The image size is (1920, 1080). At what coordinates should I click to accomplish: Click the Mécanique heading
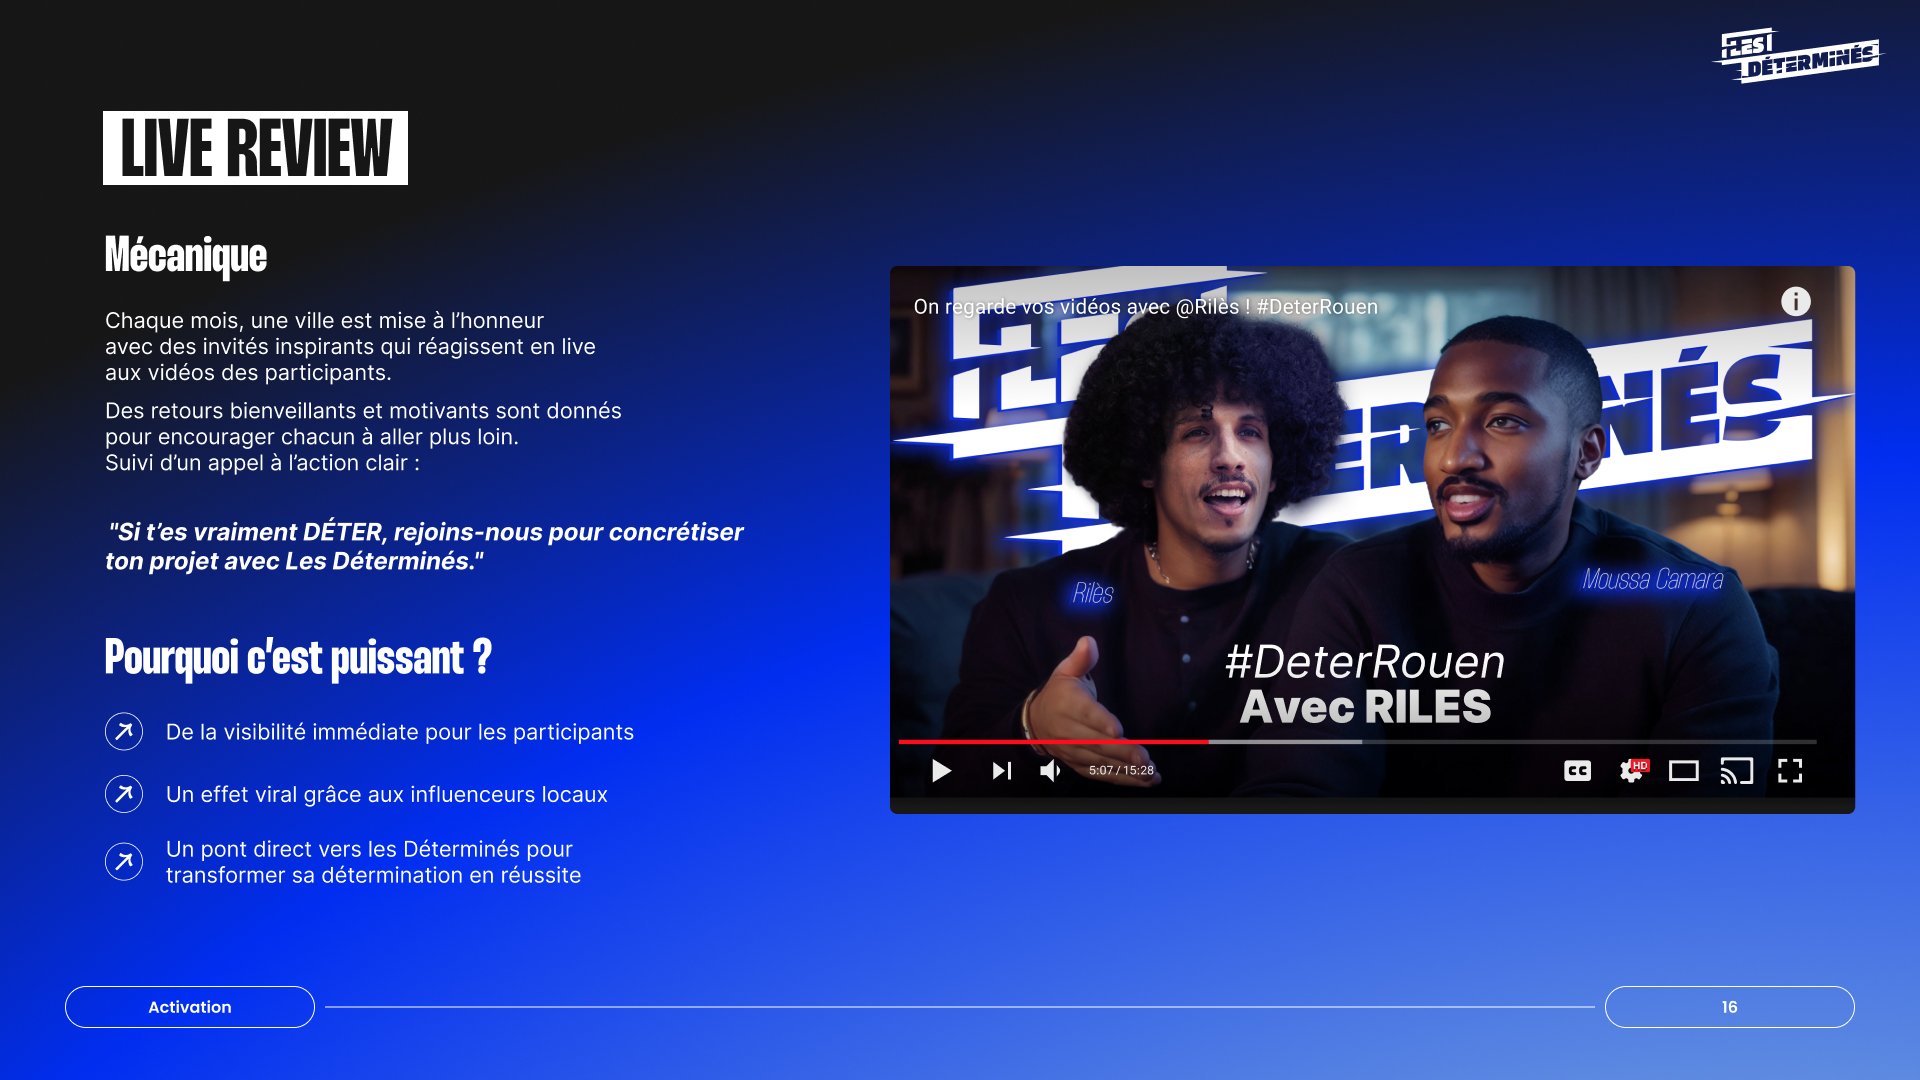pos(186,255)
